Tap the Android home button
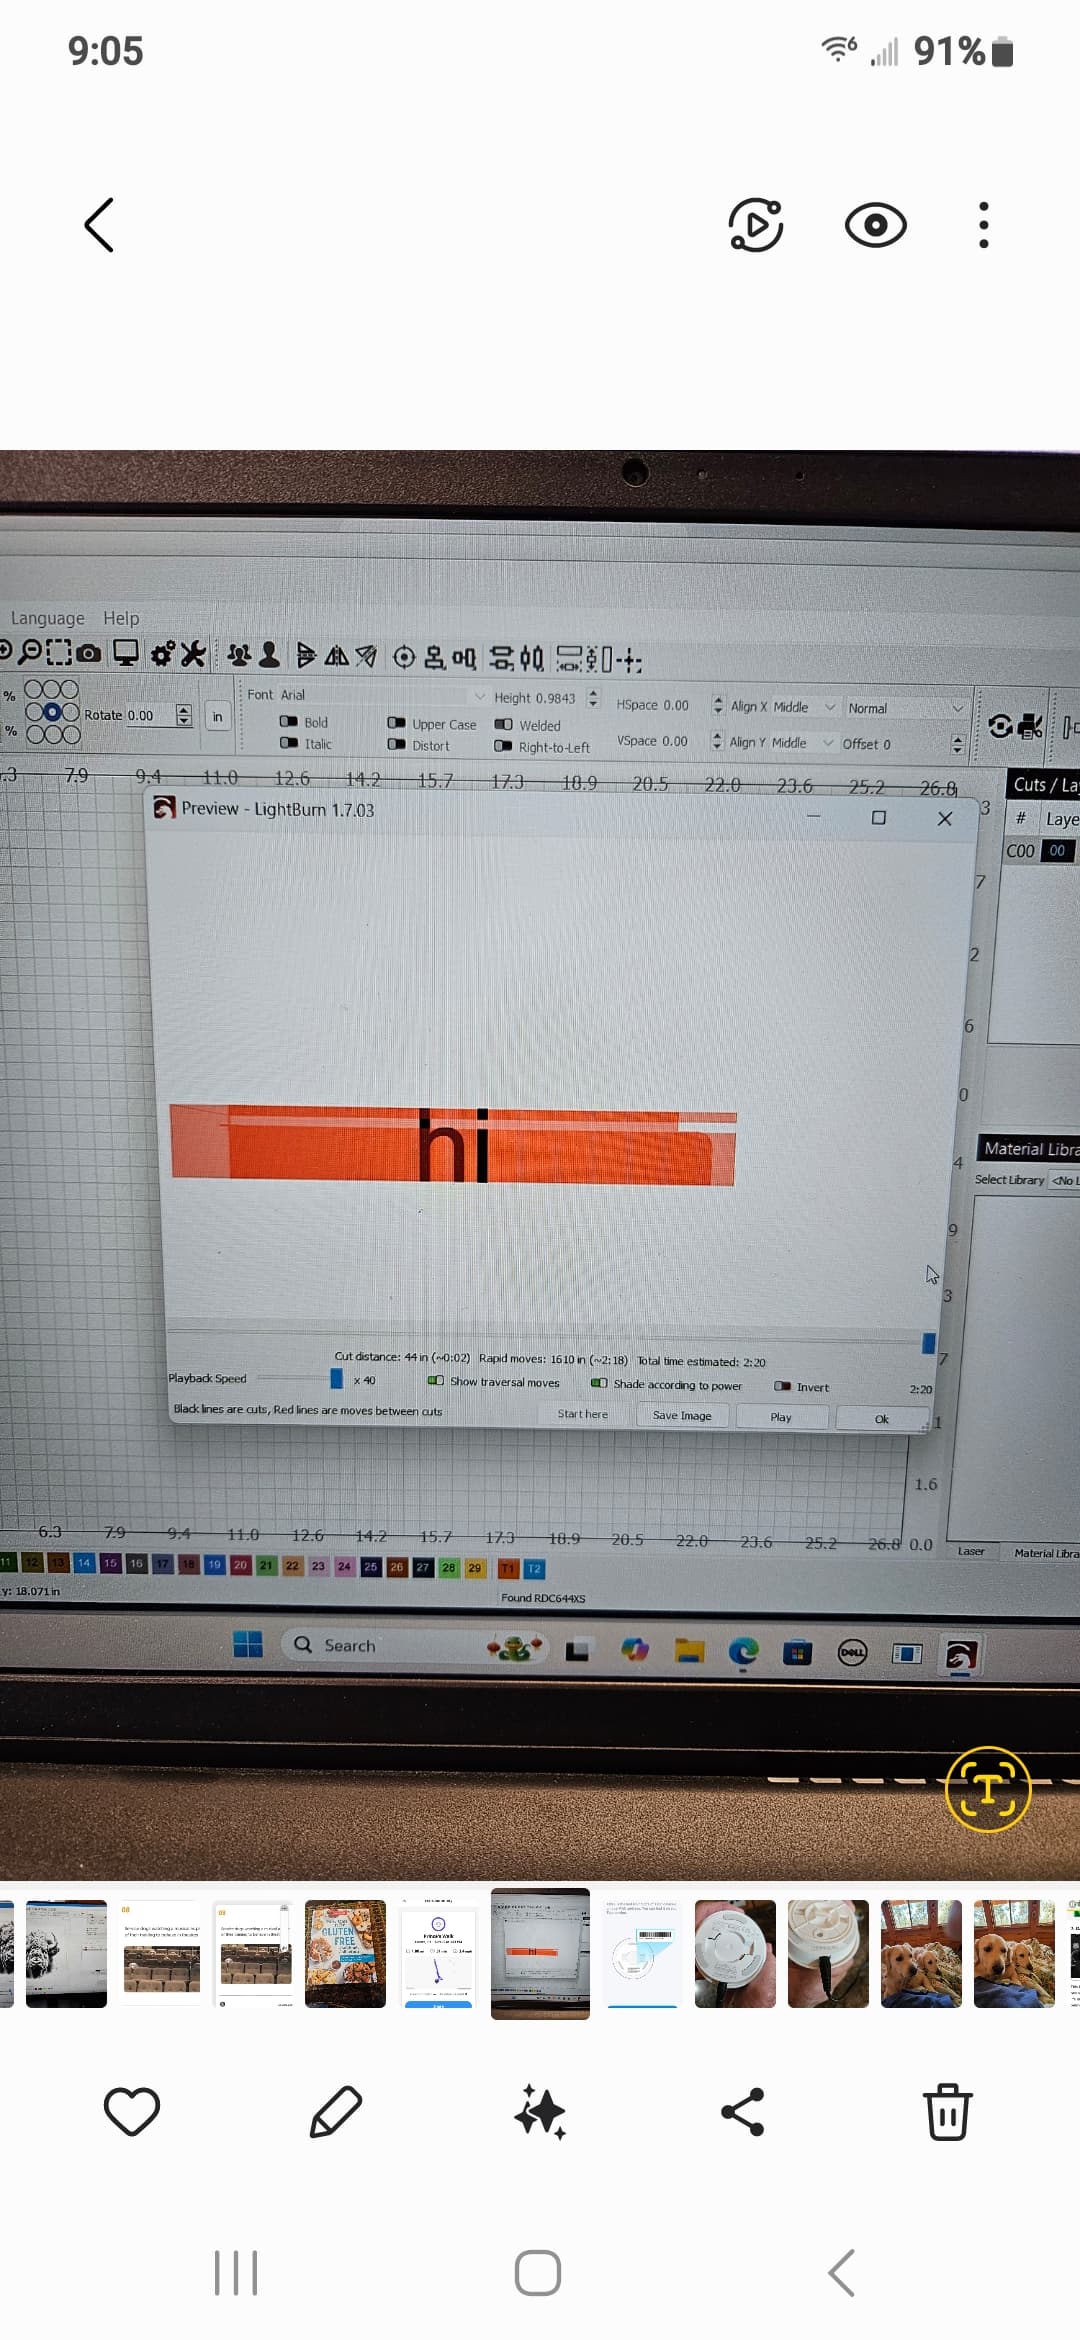This screenshot has height=2340, width=1080. (x=538, y=2272)
